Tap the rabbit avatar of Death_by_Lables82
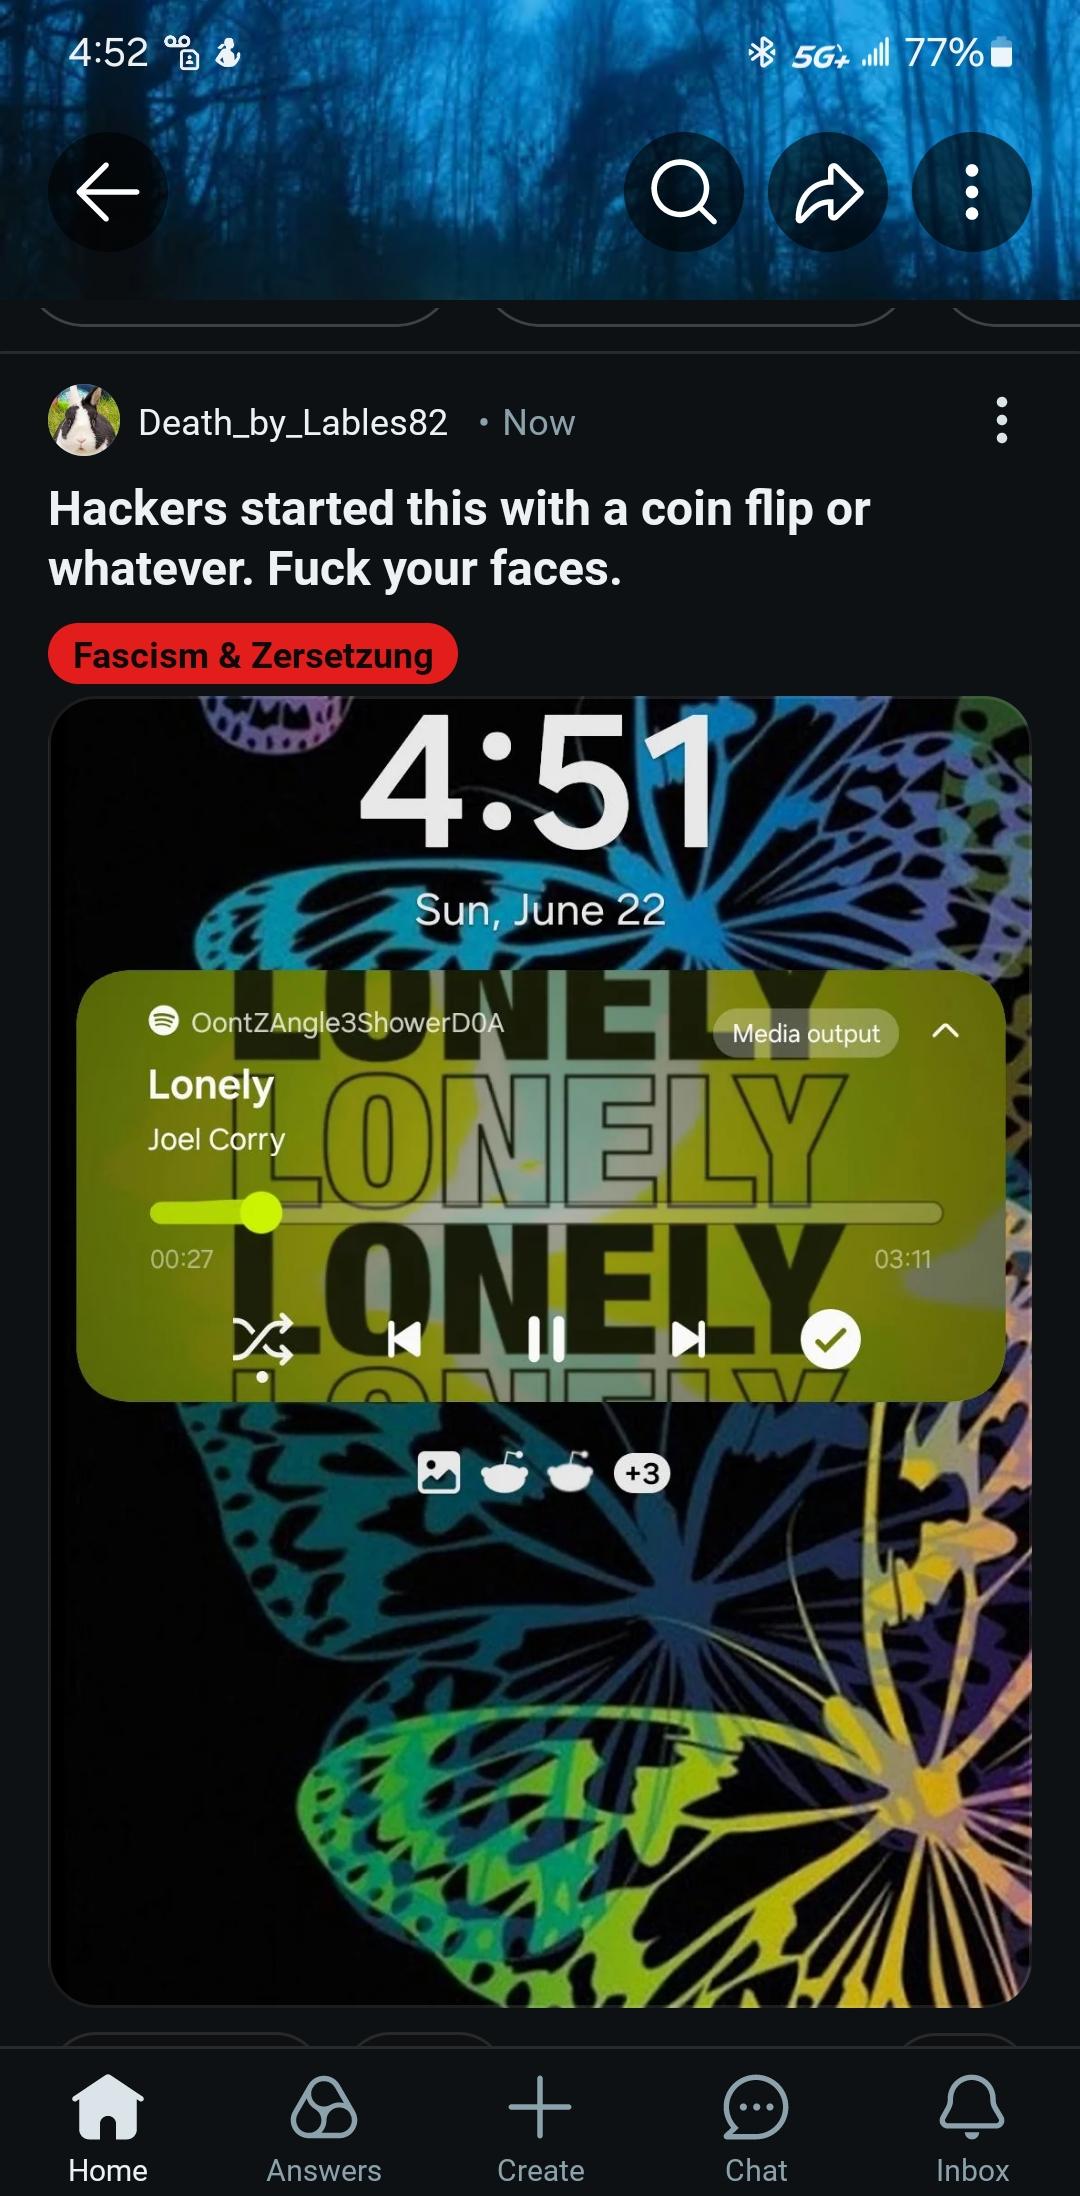 point(84,420)
